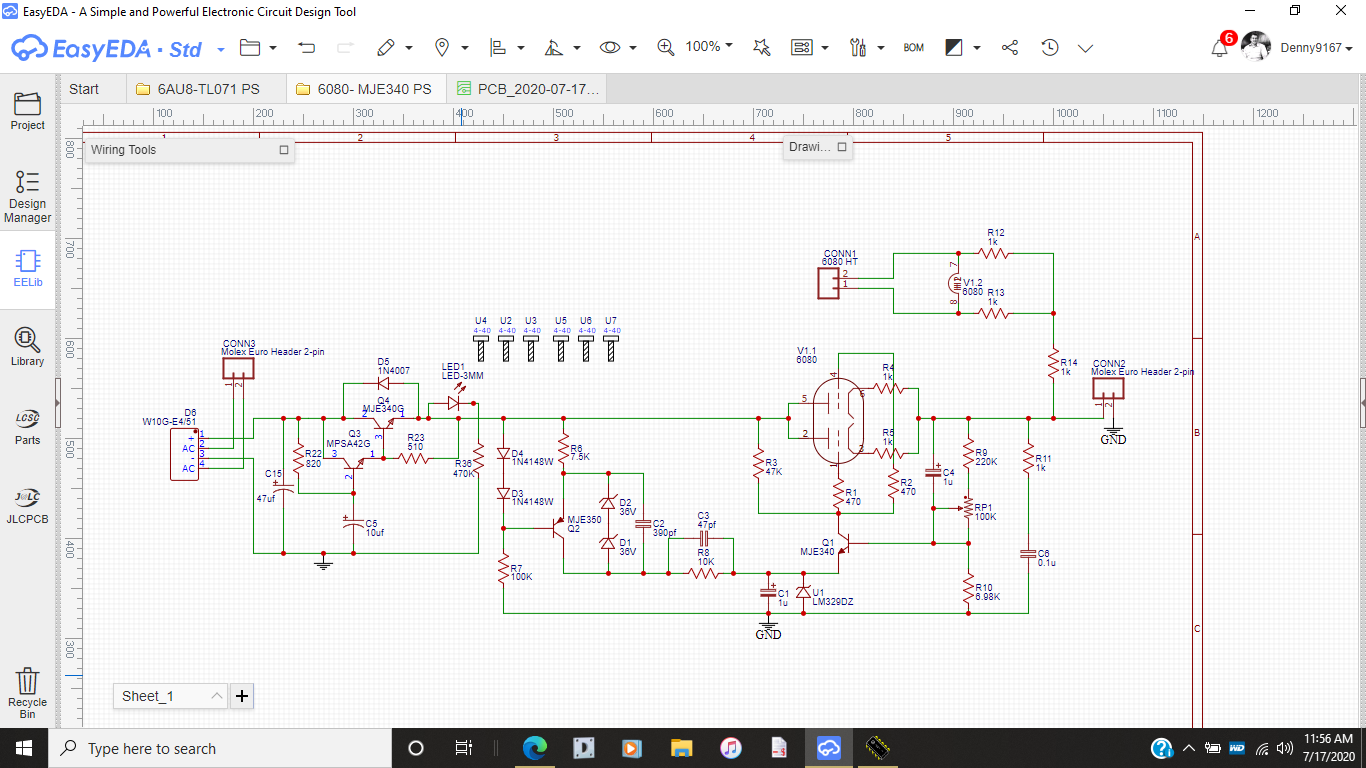Select the W10G-E4/51 bridge rectifier D6

[184, 454]
